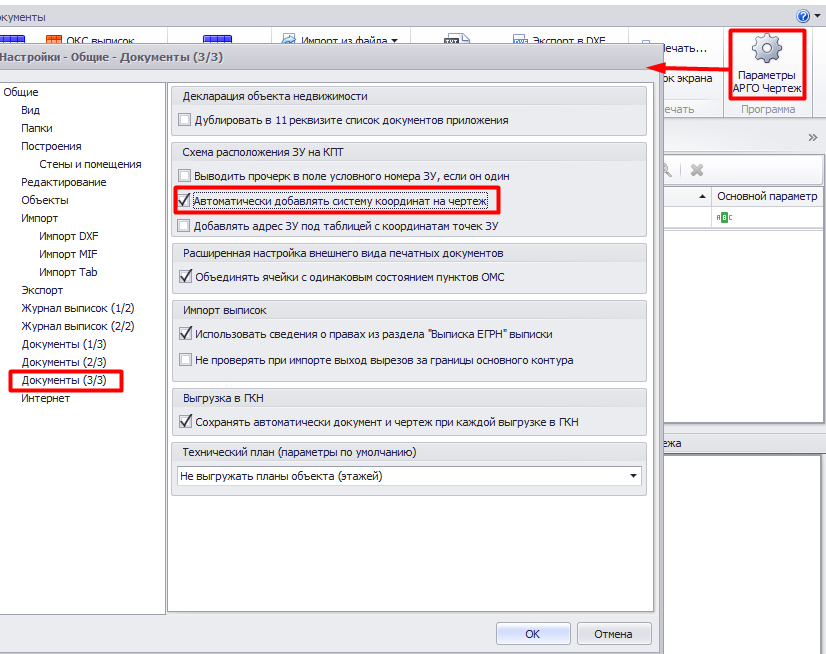The image size is (826, 654).
Task: Disable Объединять ячейки с одинаковым состоянием checkbox
Action: (x=184, y=276)
